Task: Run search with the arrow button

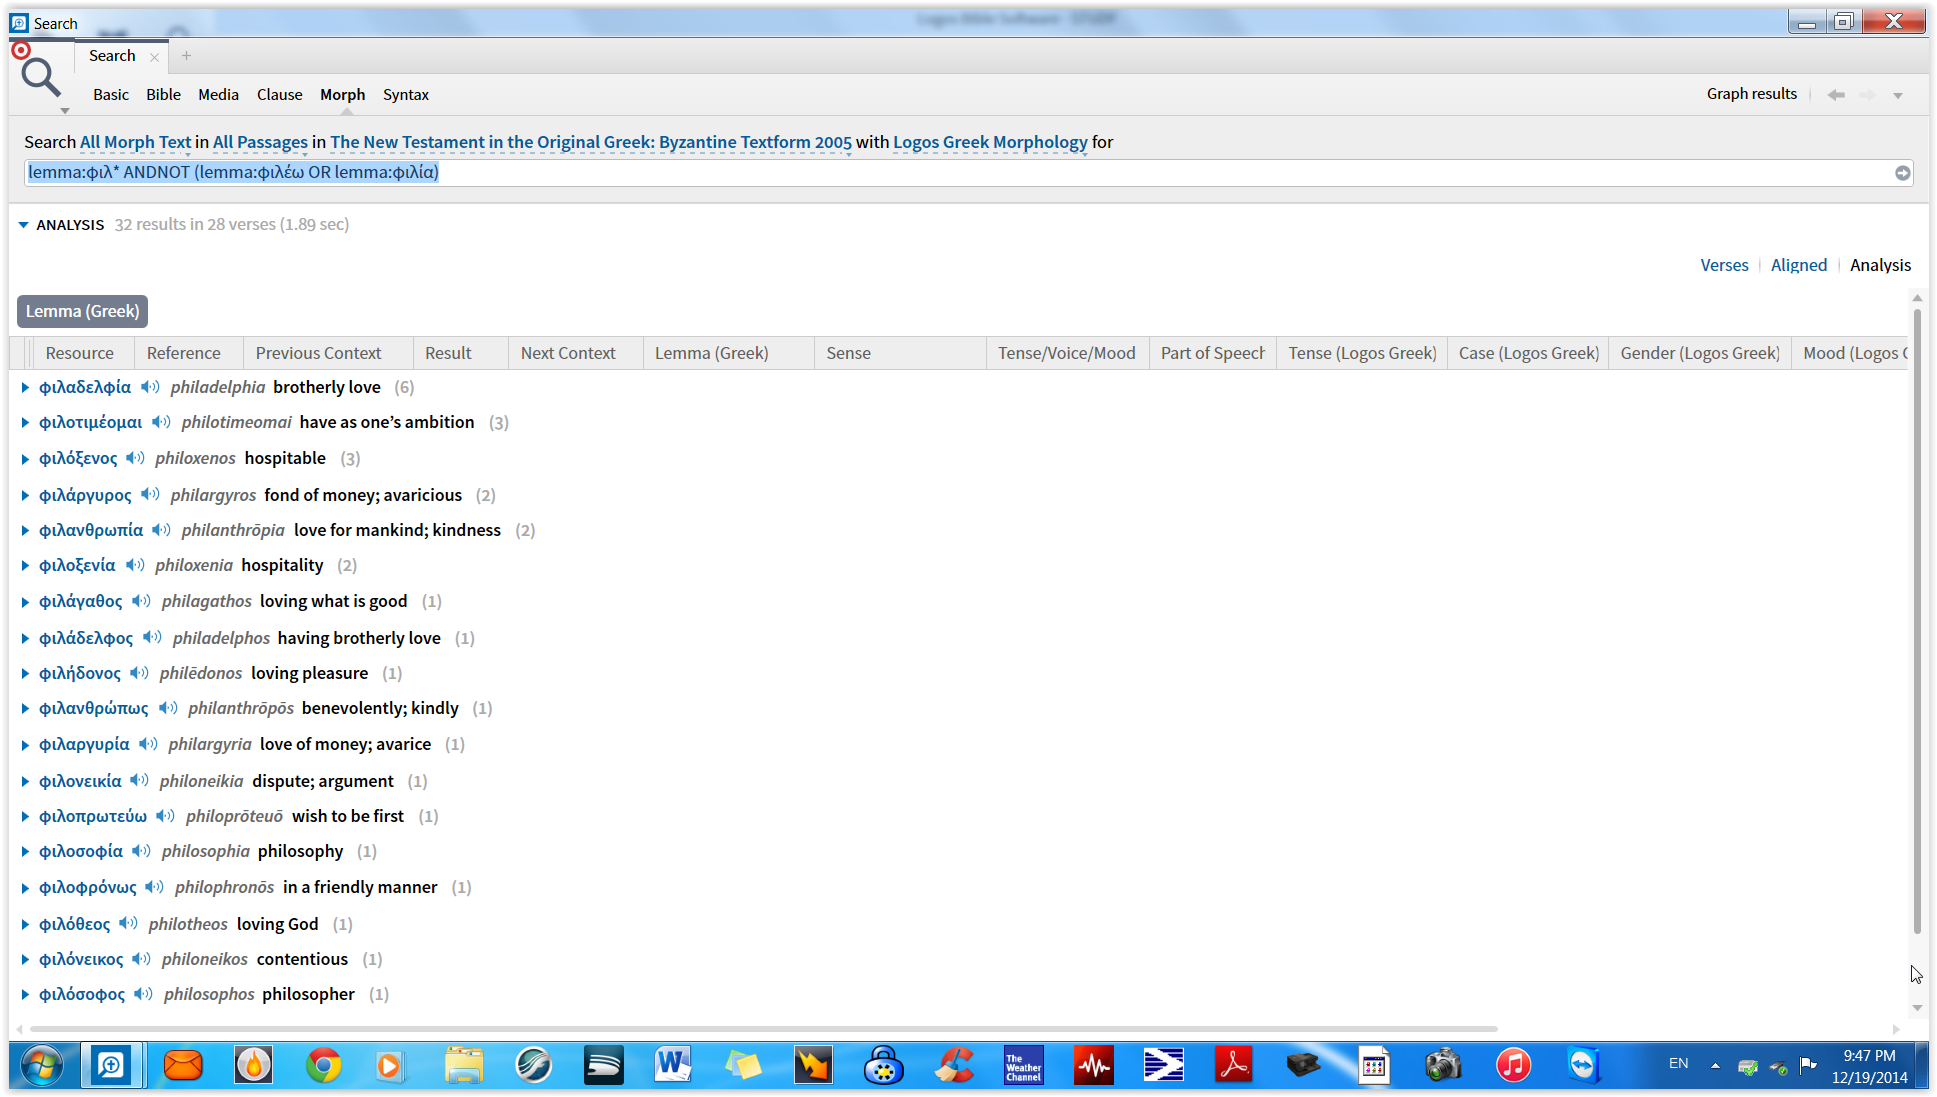Action: (x=1902, y=173)
